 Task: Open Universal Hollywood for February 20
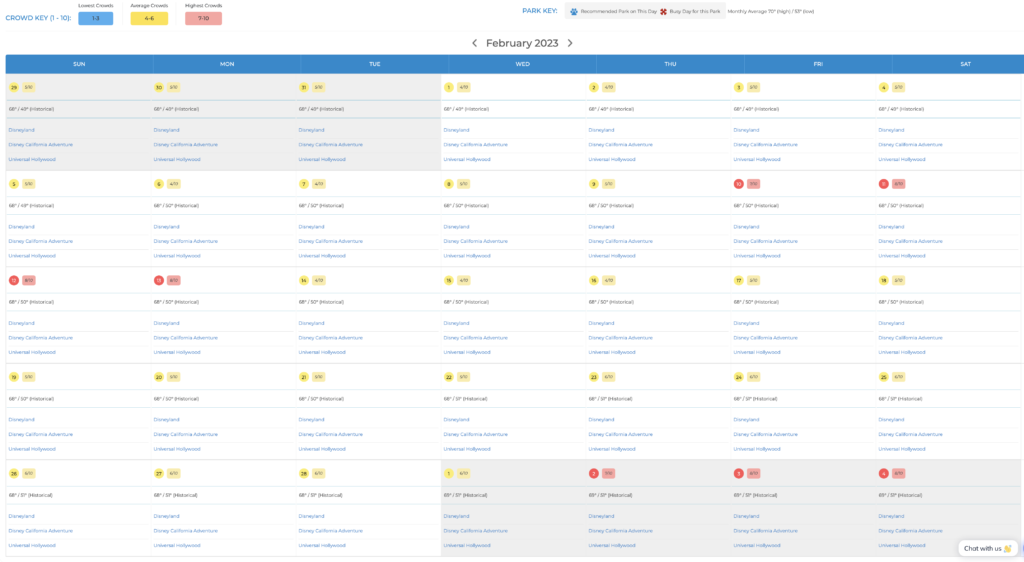(x=177, y=449)
